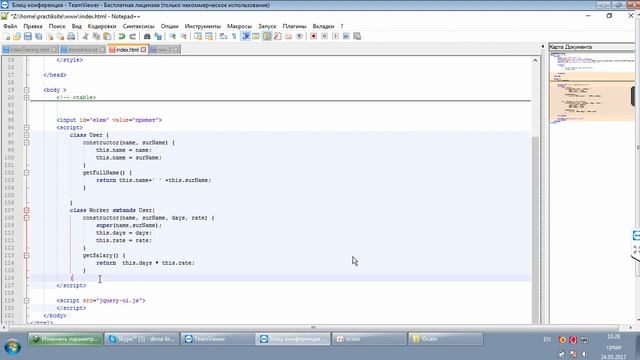The image size is (640, 360).
Task: Open the Правка menu
Action: pyautogui.click(x=33, y=26)
